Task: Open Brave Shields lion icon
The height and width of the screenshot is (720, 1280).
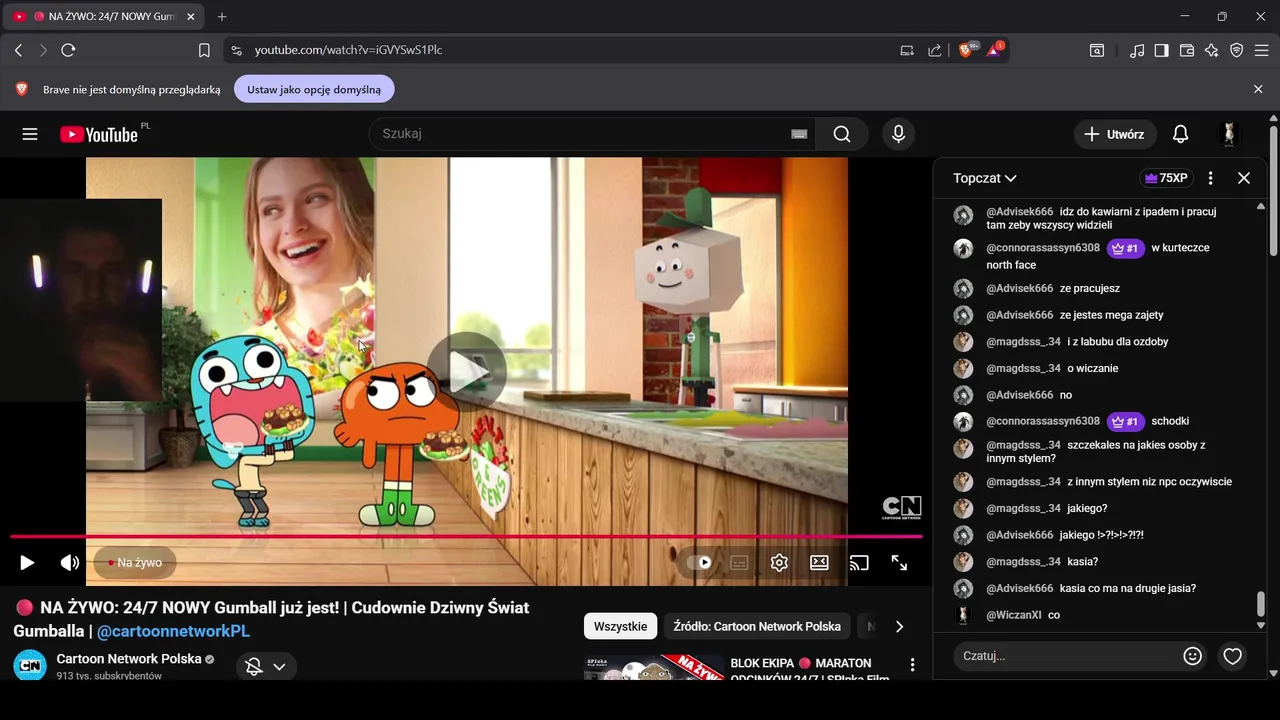Action: tap(967, 49)
